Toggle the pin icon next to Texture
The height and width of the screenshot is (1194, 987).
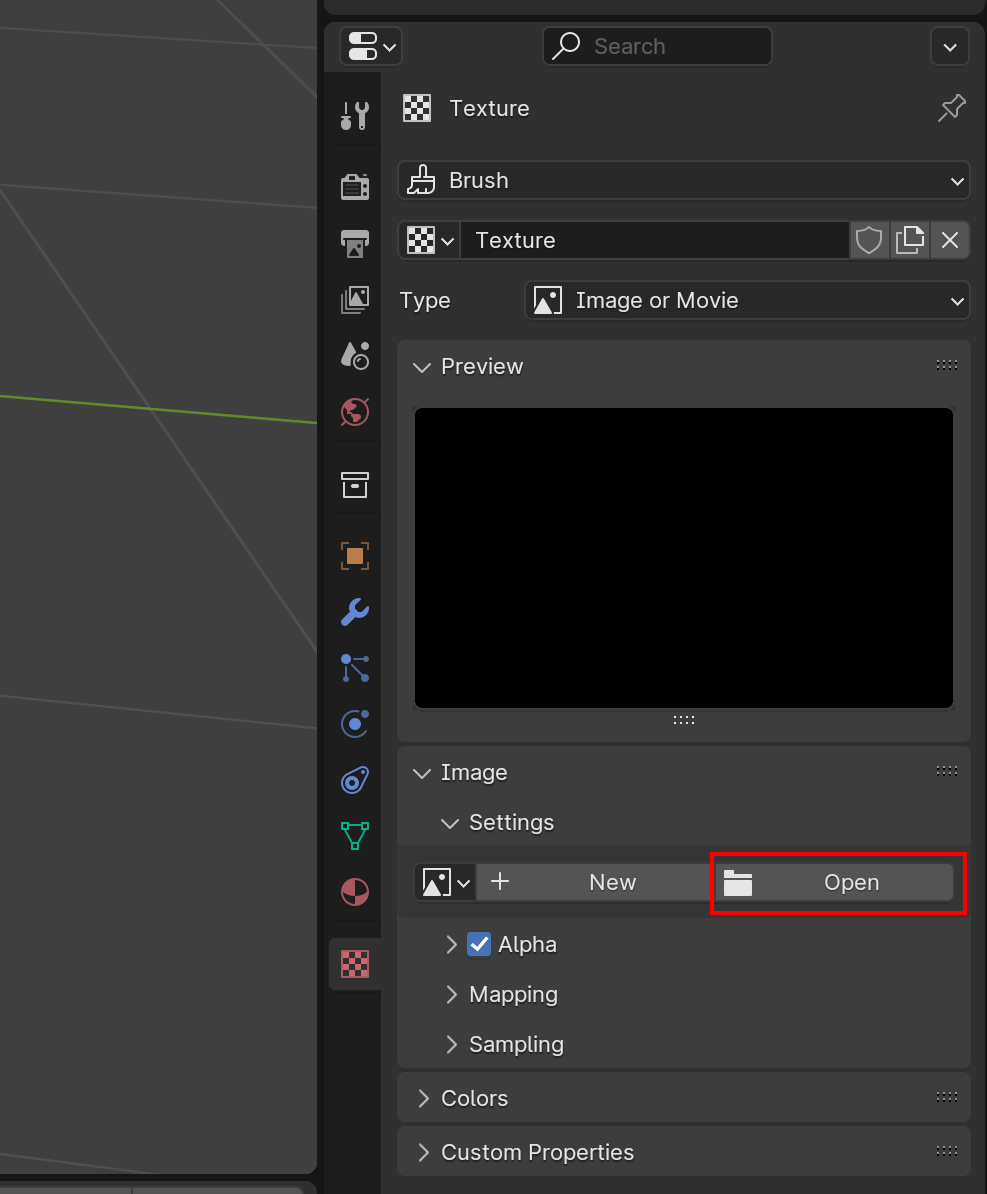click(951, 108)
